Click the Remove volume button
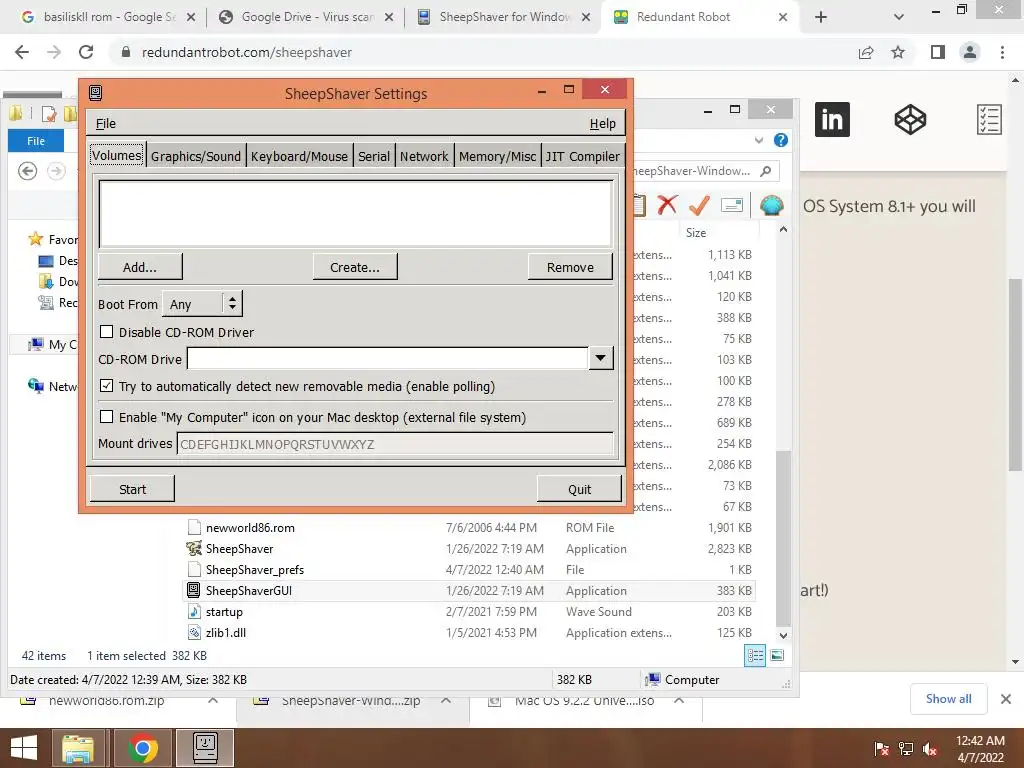The image size is (1024, 768). [570, 267]
